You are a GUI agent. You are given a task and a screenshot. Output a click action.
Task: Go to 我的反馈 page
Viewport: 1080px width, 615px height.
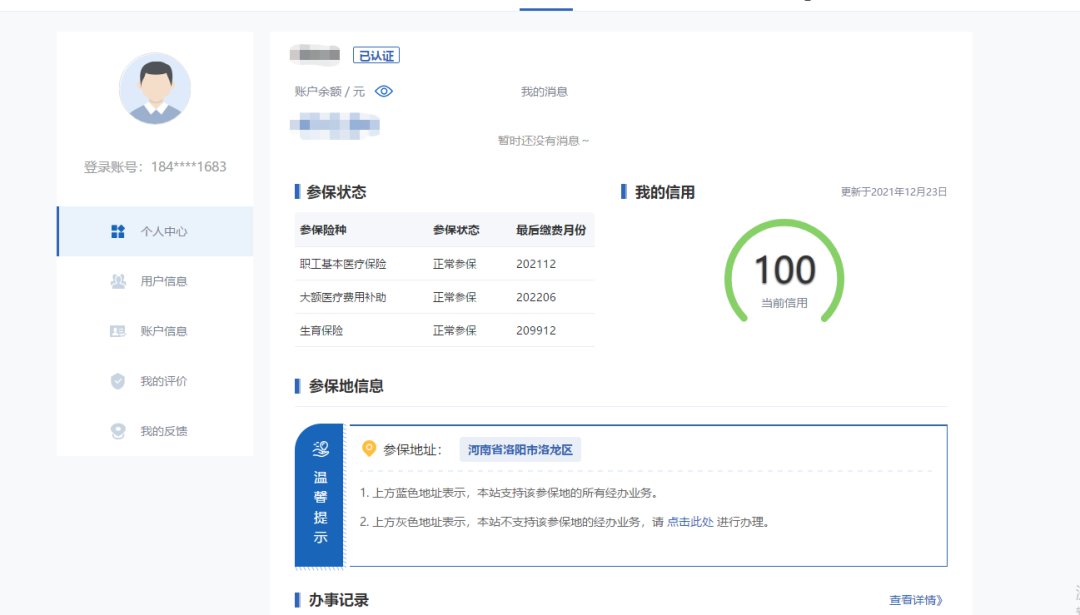163,431
